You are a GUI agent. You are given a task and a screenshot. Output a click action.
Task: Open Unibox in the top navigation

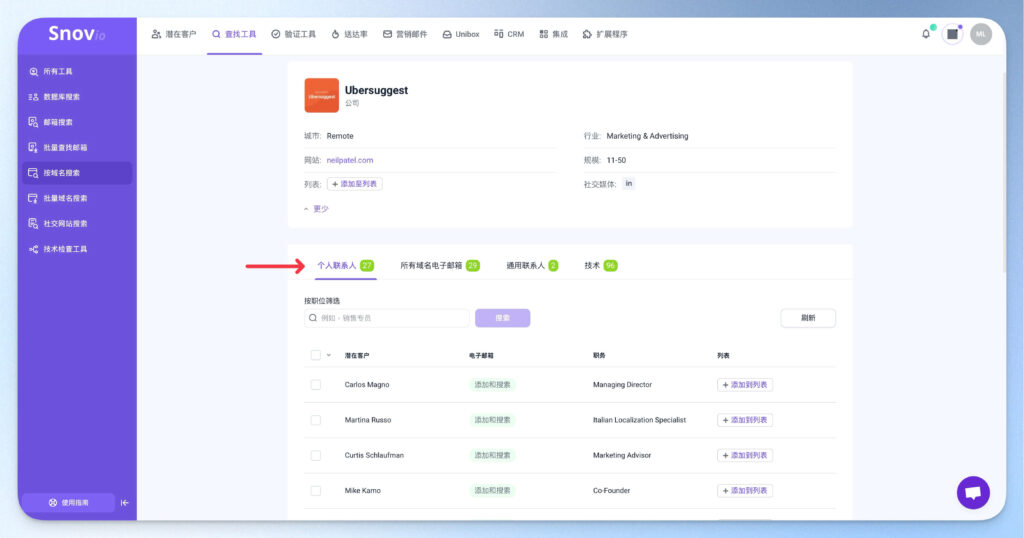[x=461, y=34]
